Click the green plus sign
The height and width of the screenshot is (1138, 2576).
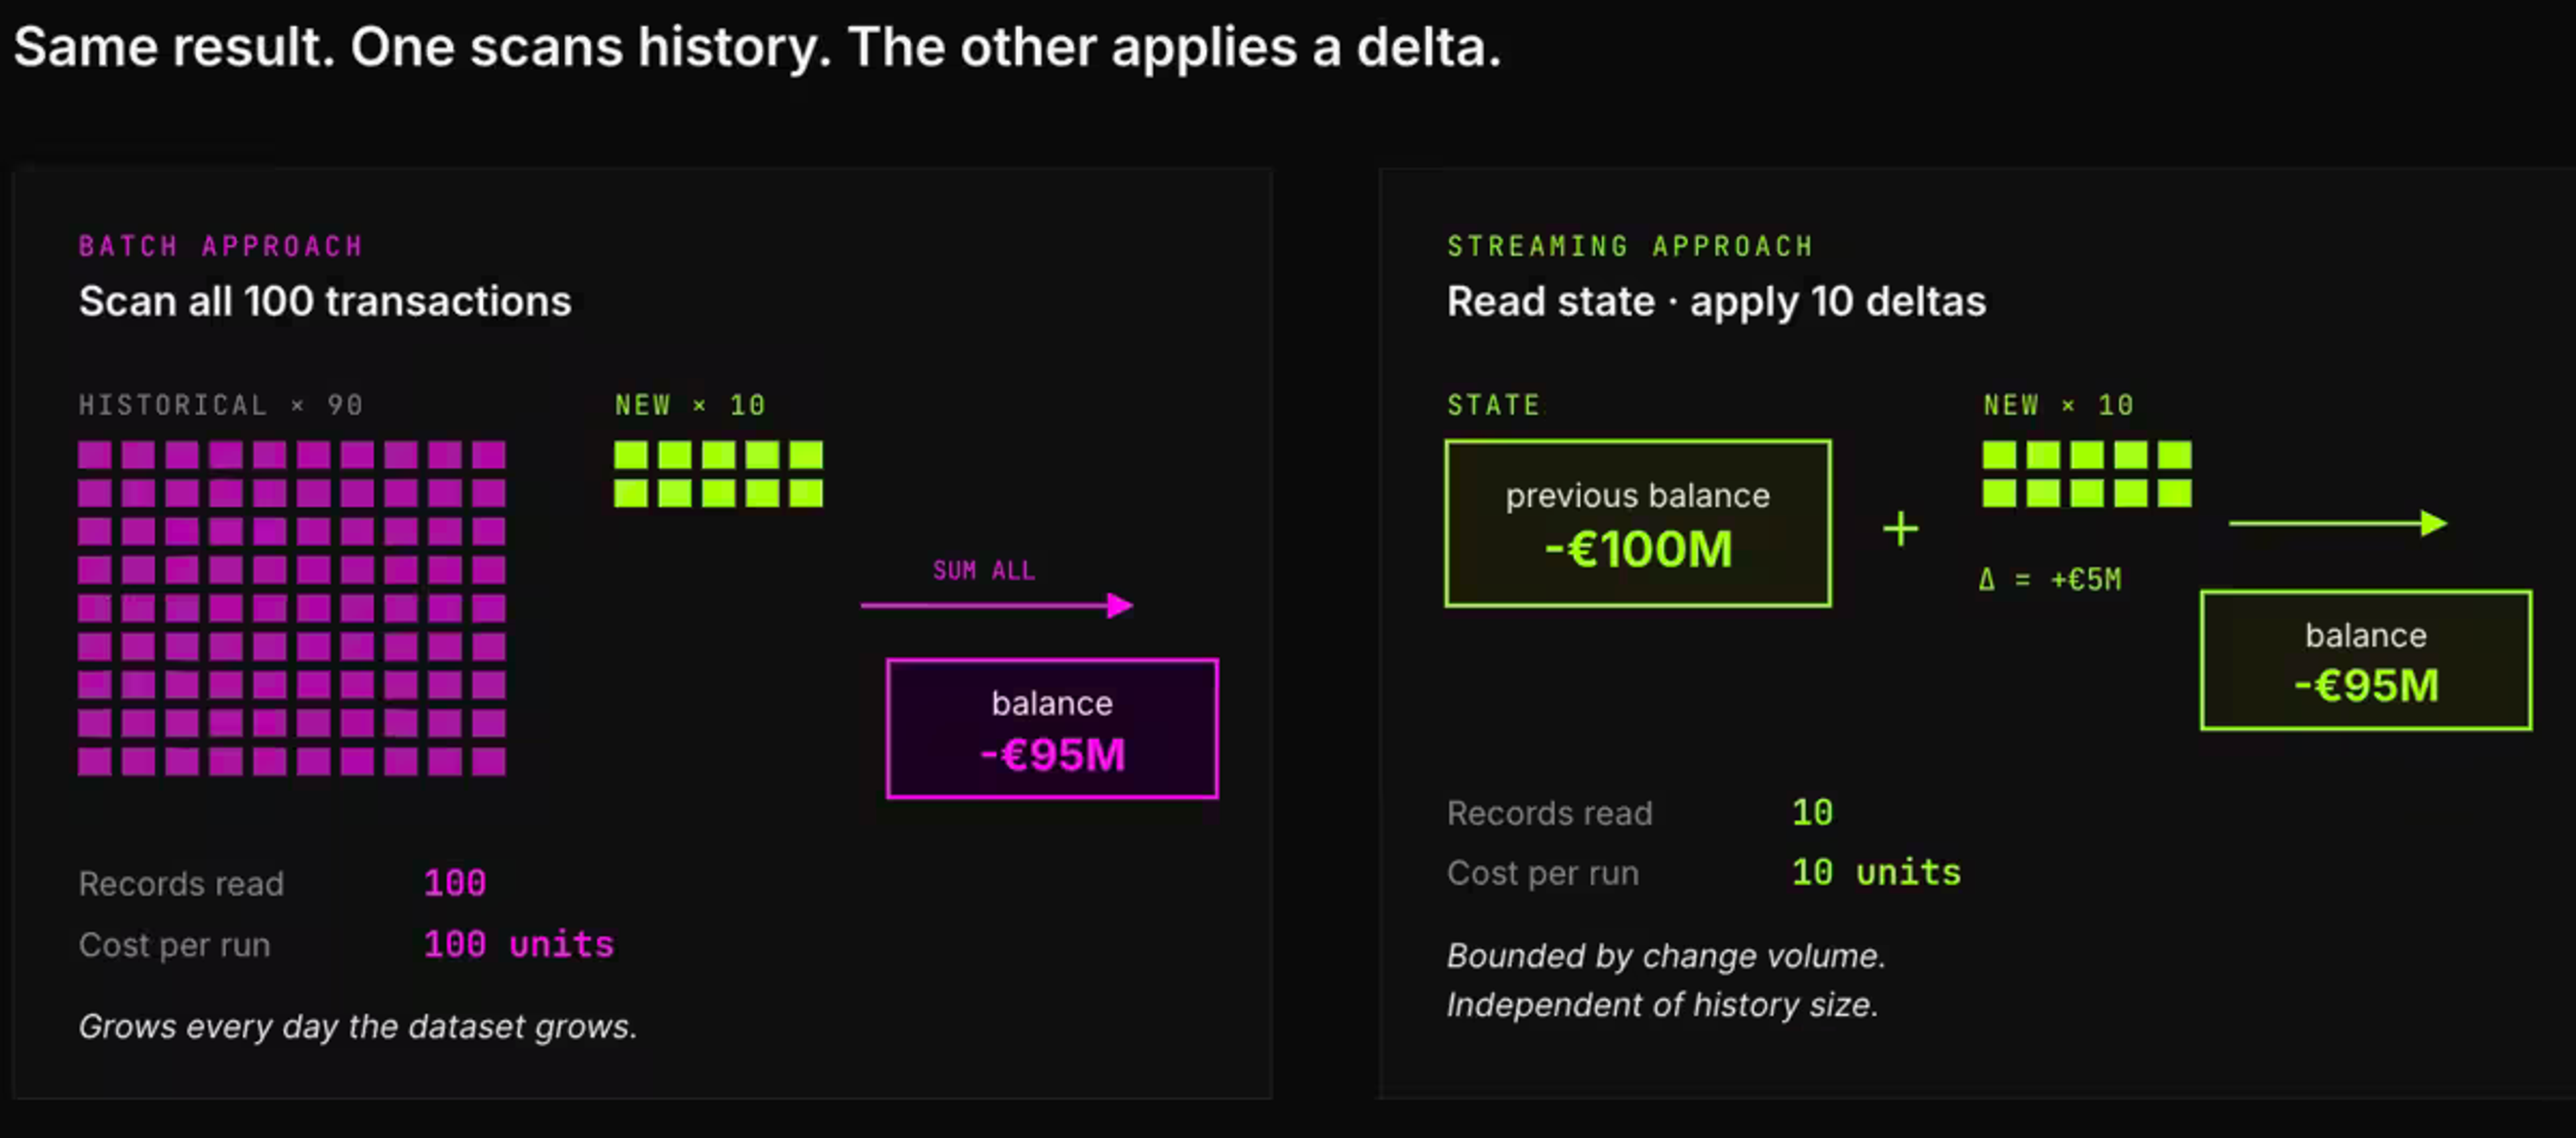tap(1900, 529)
